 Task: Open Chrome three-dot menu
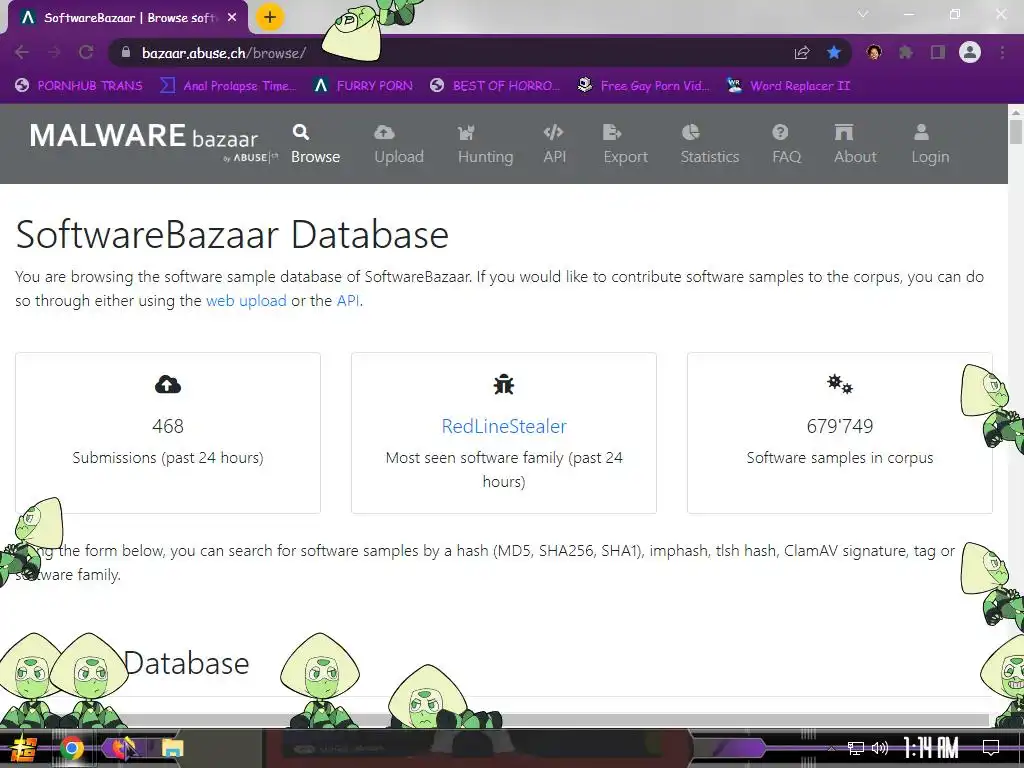(x=1002, y=52)
